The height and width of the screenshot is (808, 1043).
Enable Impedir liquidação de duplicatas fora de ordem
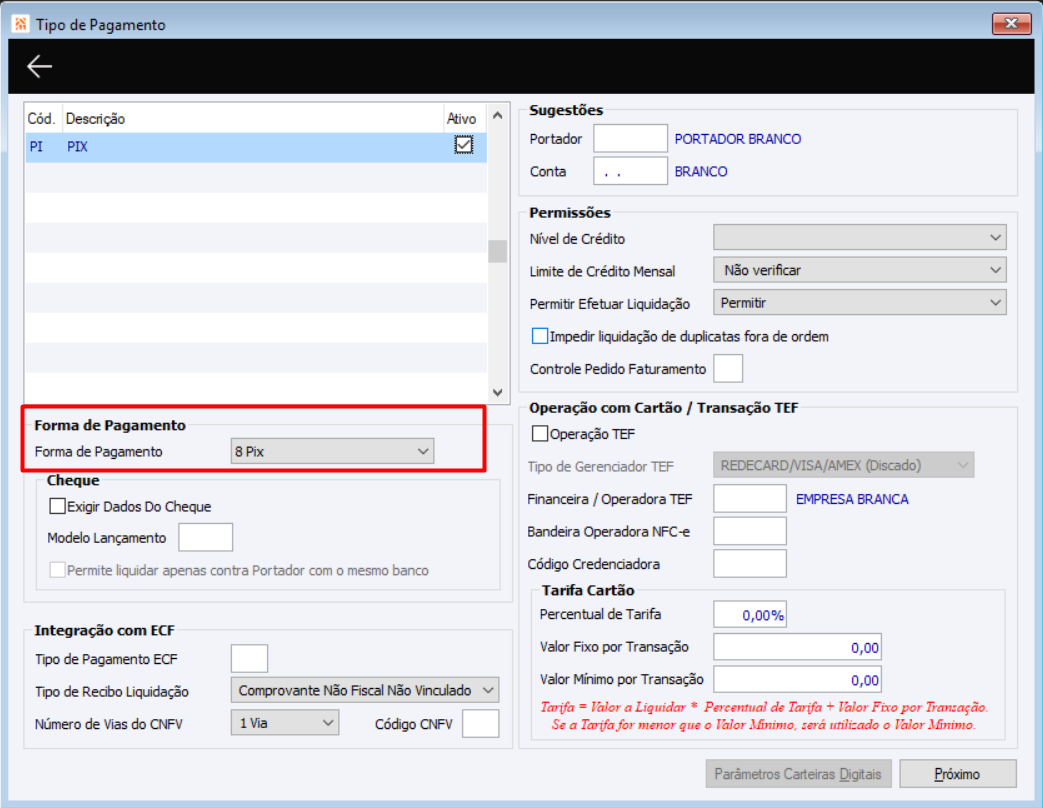click(x=539, y=336)
